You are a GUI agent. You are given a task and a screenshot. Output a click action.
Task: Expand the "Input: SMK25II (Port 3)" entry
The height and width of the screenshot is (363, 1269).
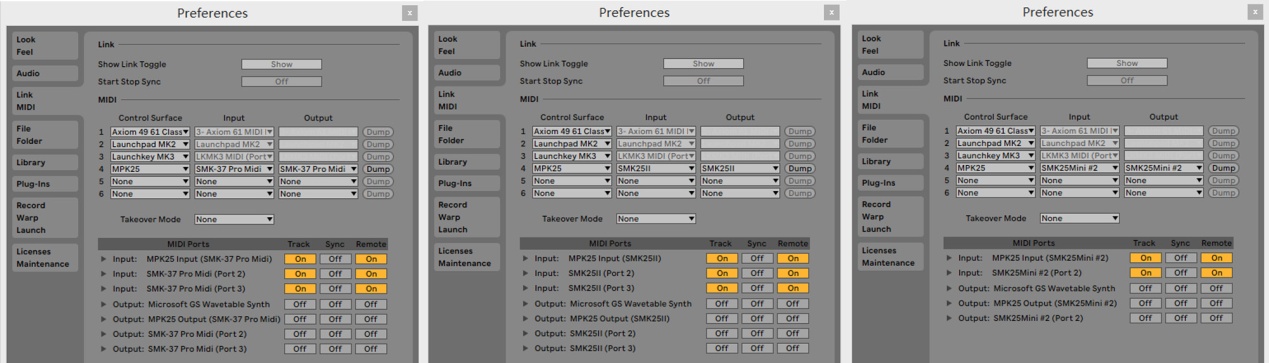click(526, 288)
